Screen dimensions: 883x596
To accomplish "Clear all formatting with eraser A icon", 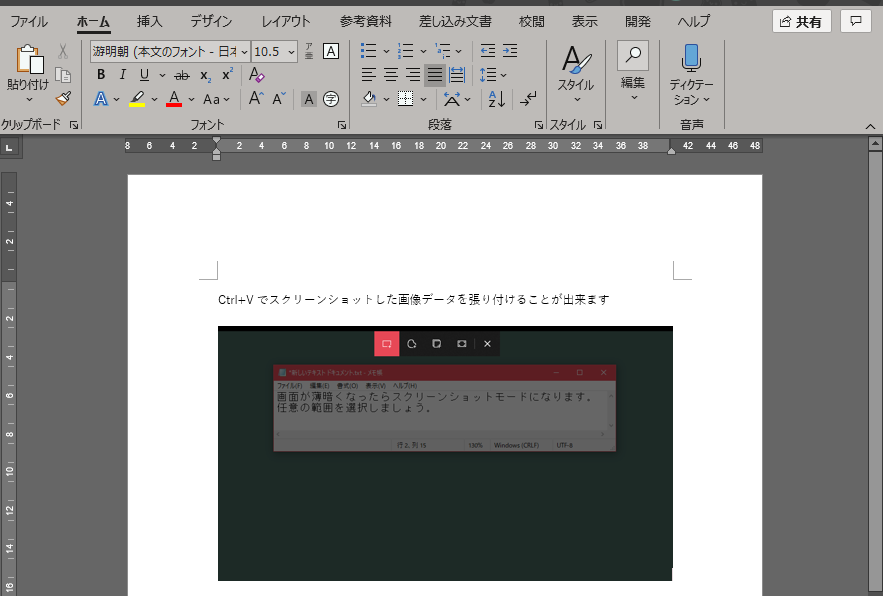I will 256,75.
